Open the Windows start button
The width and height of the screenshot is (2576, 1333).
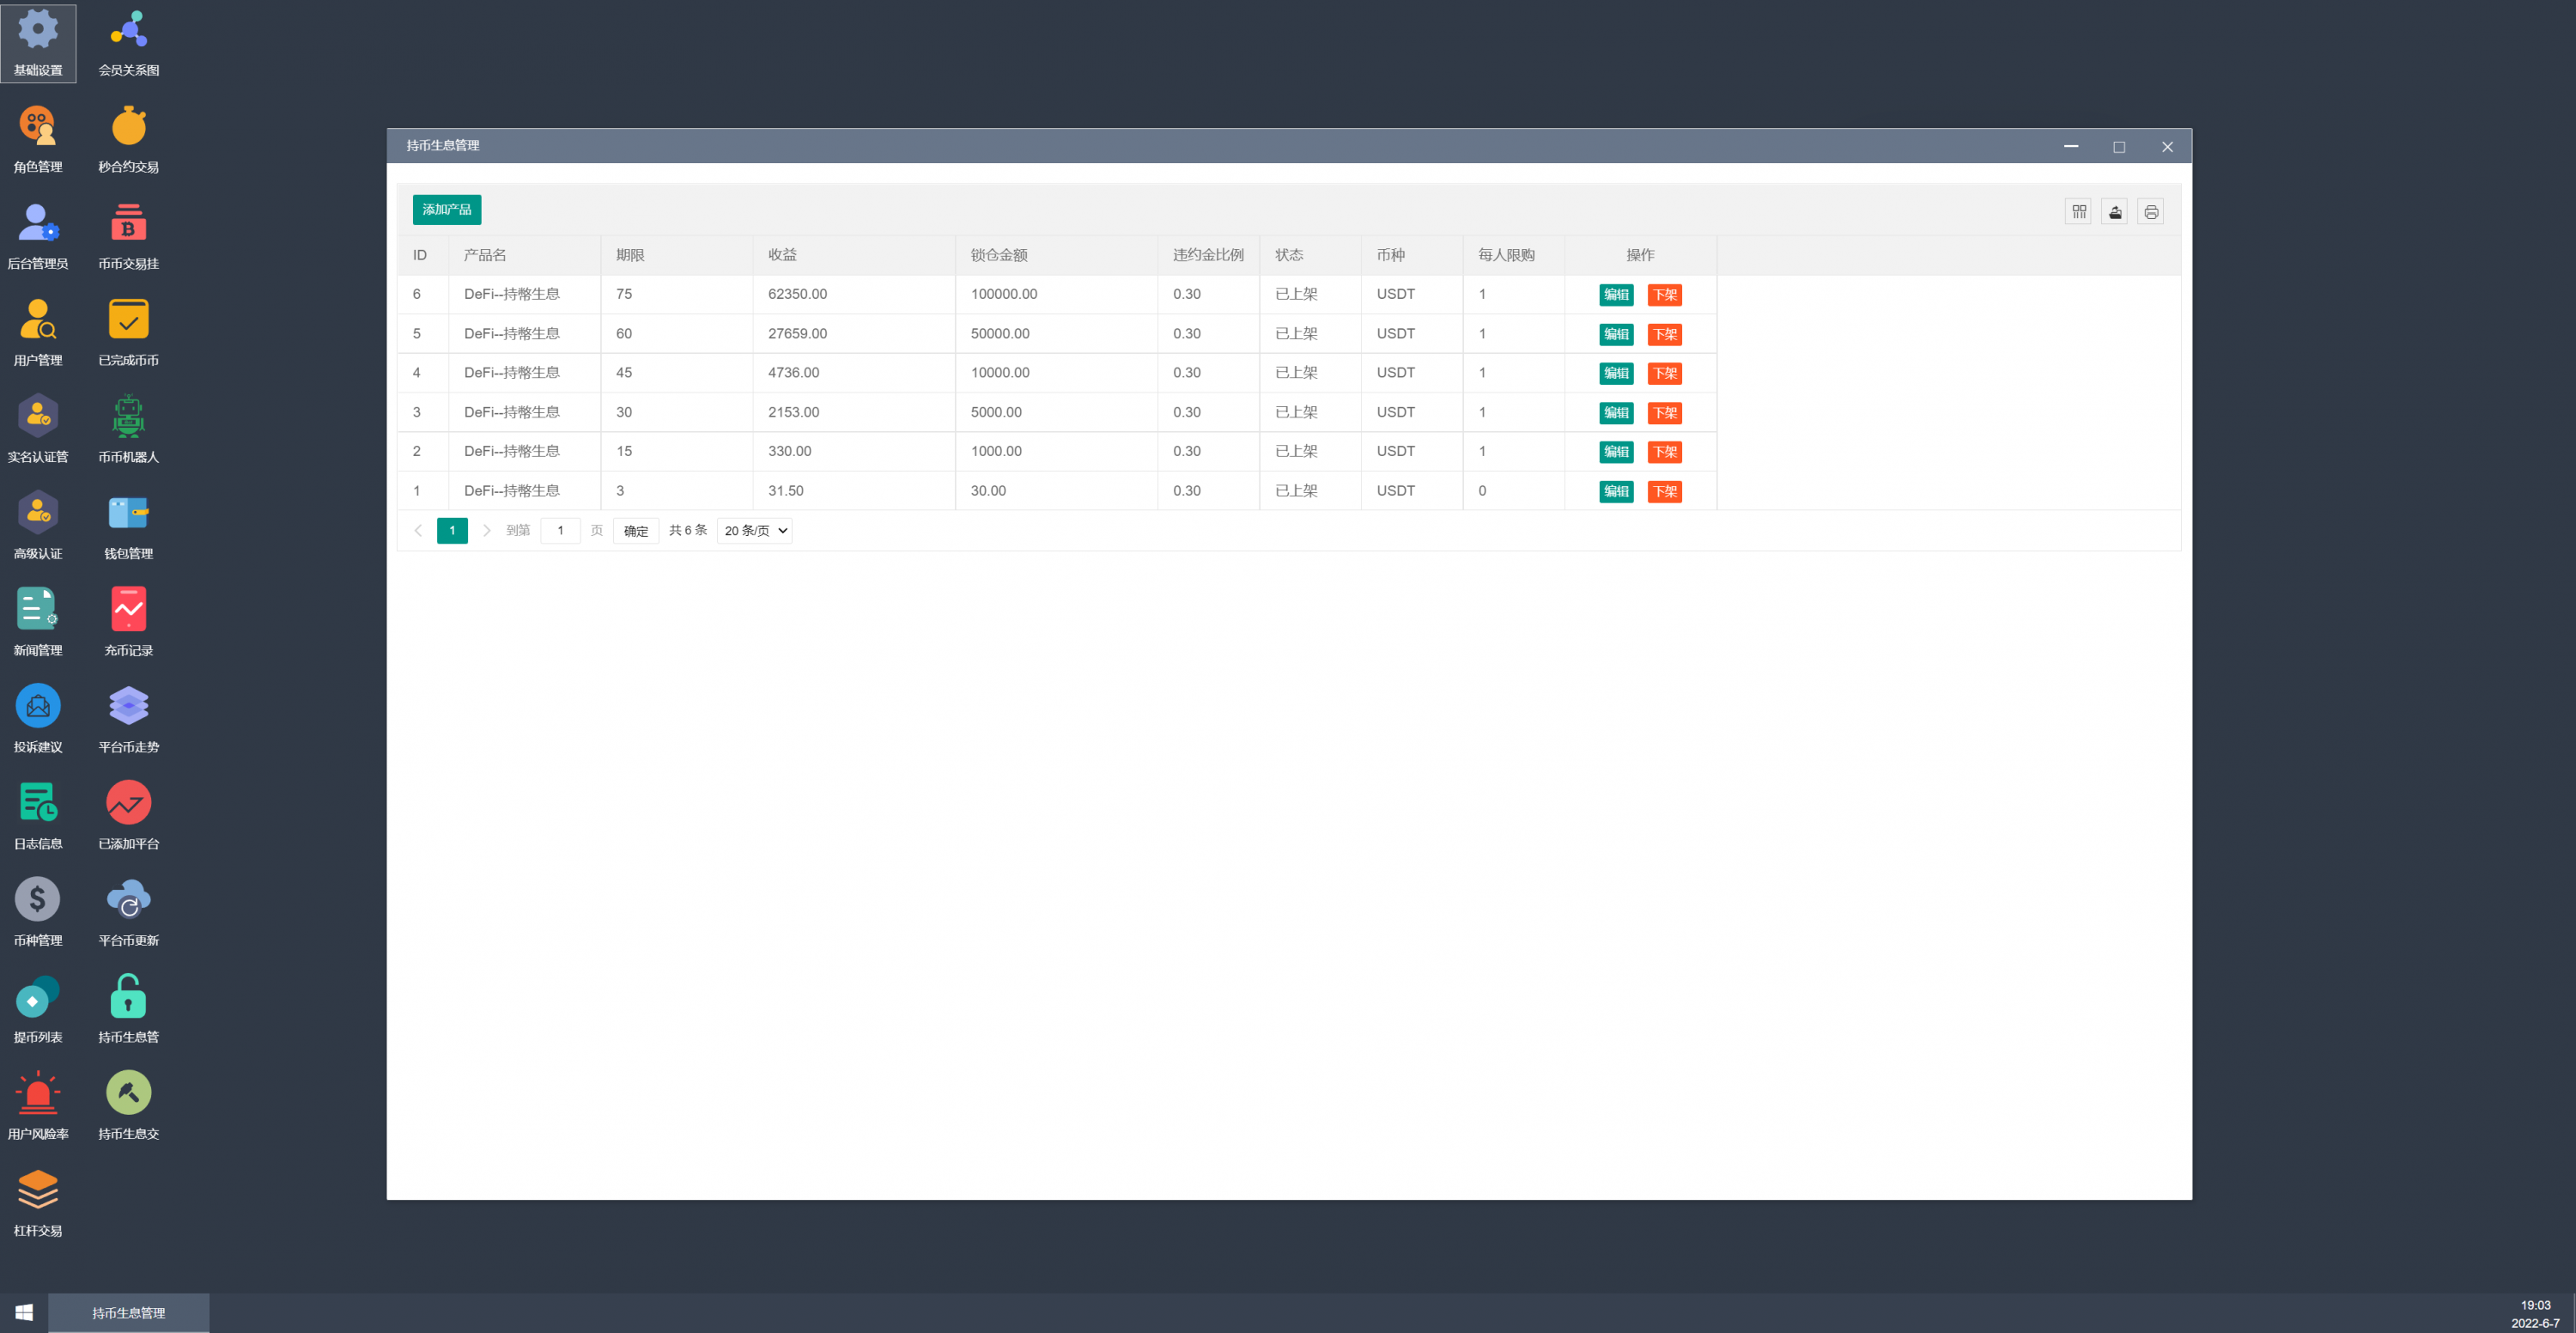tap(24, 1313)
